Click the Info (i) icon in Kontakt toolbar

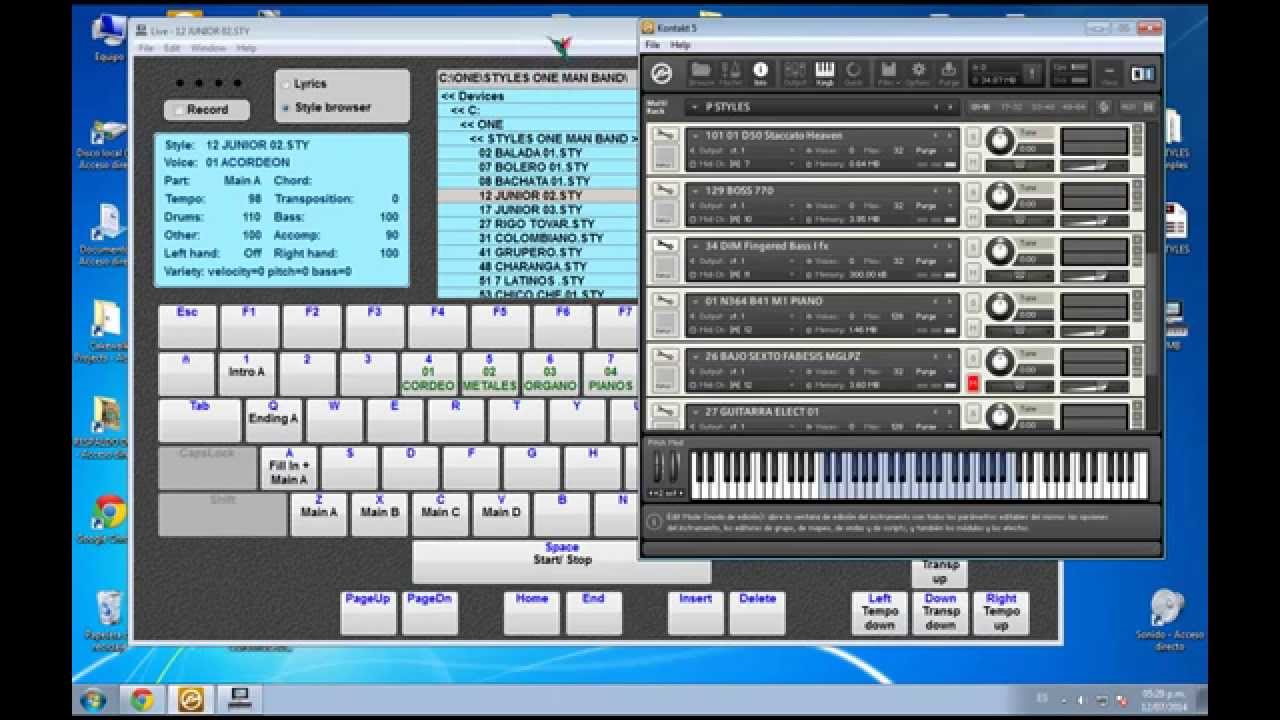coord(760,72)
